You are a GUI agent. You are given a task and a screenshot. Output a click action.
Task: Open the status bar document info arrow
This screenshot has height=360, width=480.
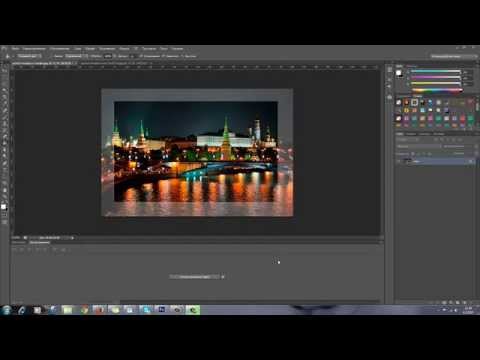(72, 238)
